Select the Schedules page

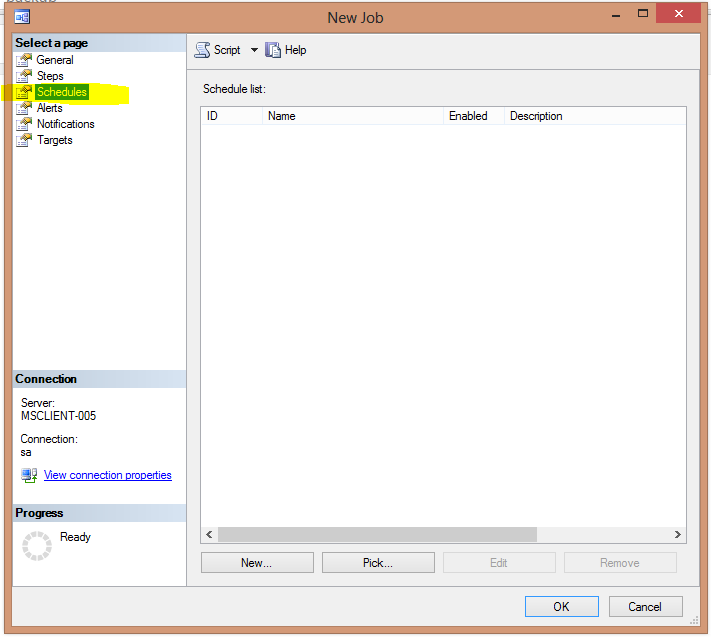click(62, 92)
